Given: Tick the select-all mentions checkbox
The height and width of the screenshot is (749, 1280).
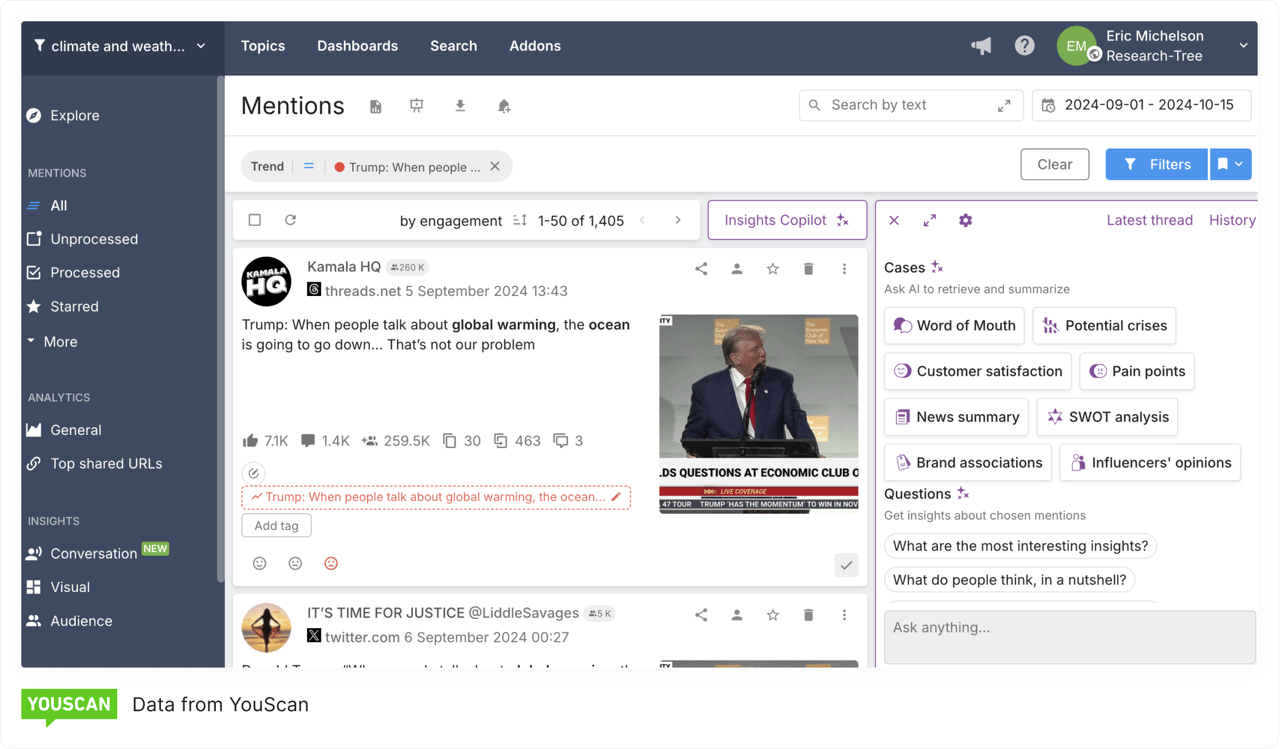Looking at the screenshot, I should point(255,220).
